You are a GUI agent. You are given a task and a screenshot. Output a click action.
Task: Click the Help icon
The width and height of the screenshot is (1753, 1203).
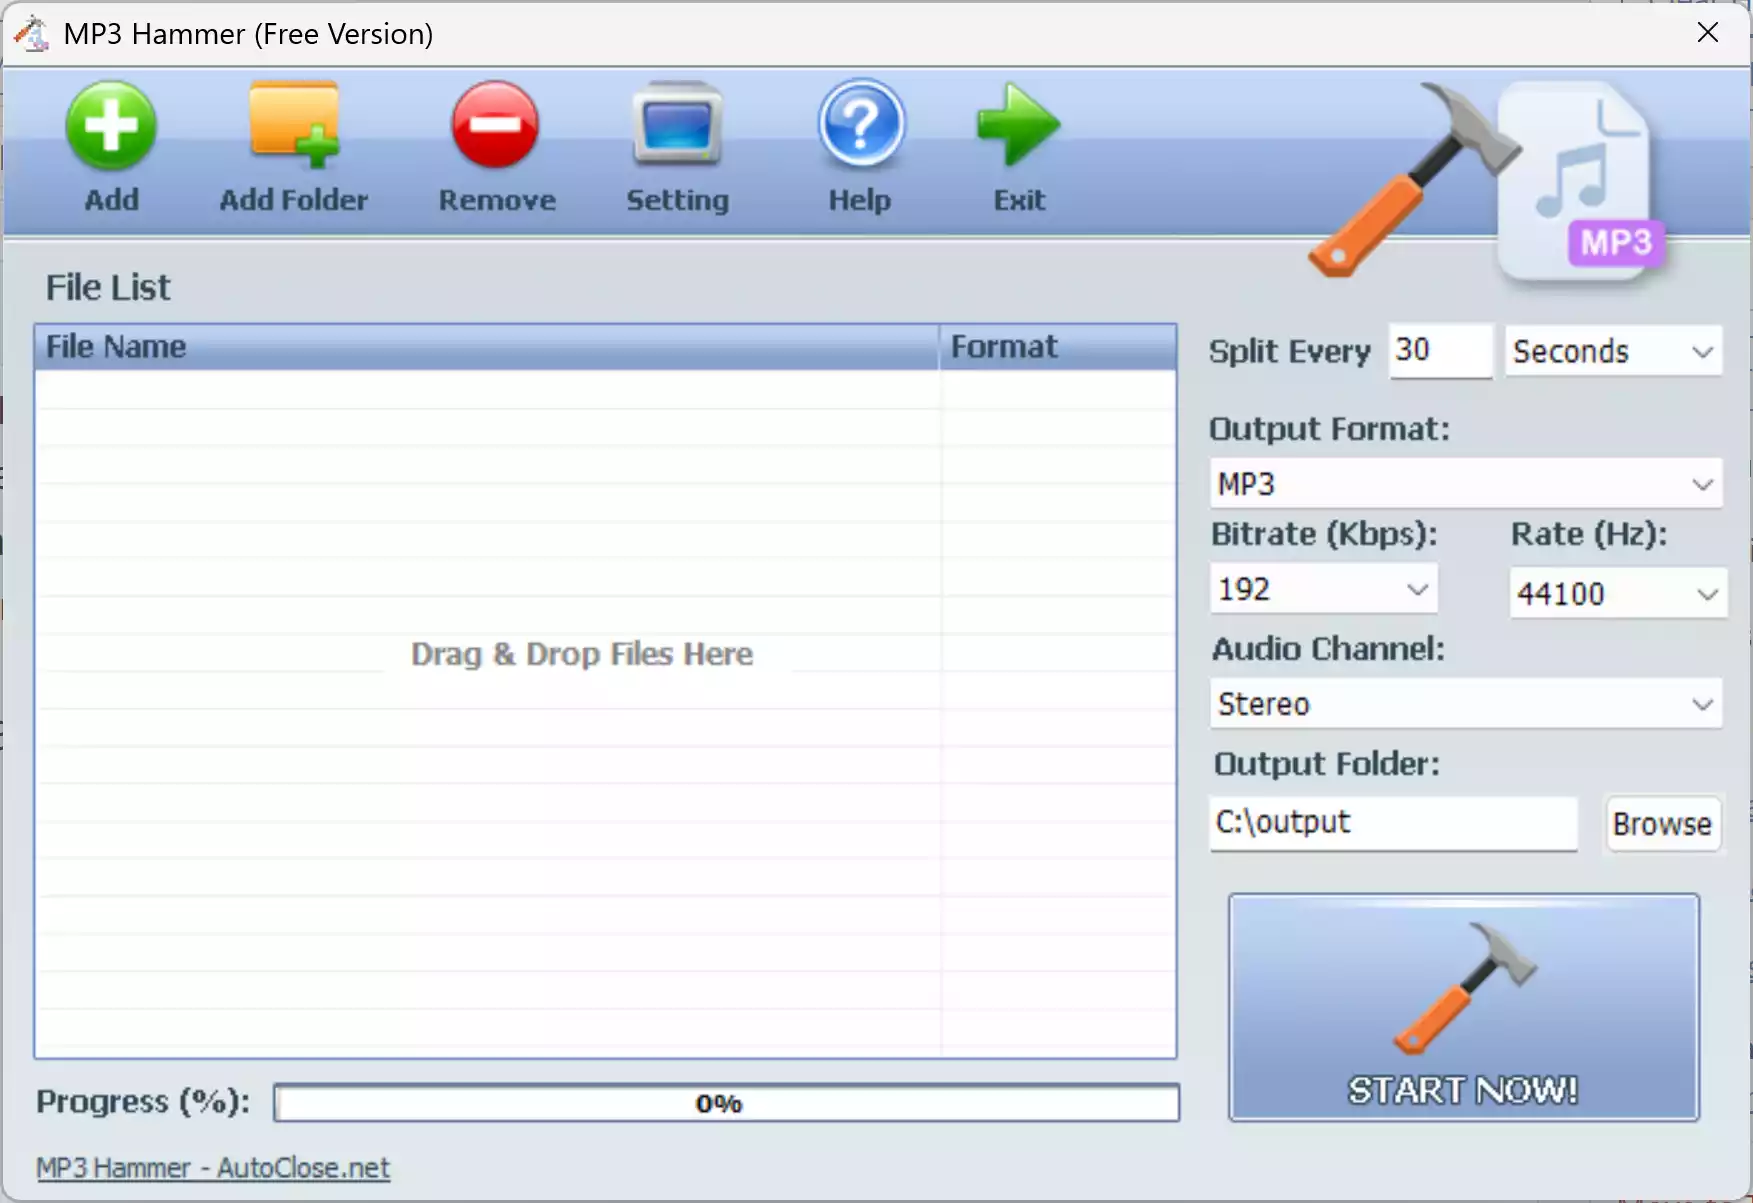[x=860, y=125]
